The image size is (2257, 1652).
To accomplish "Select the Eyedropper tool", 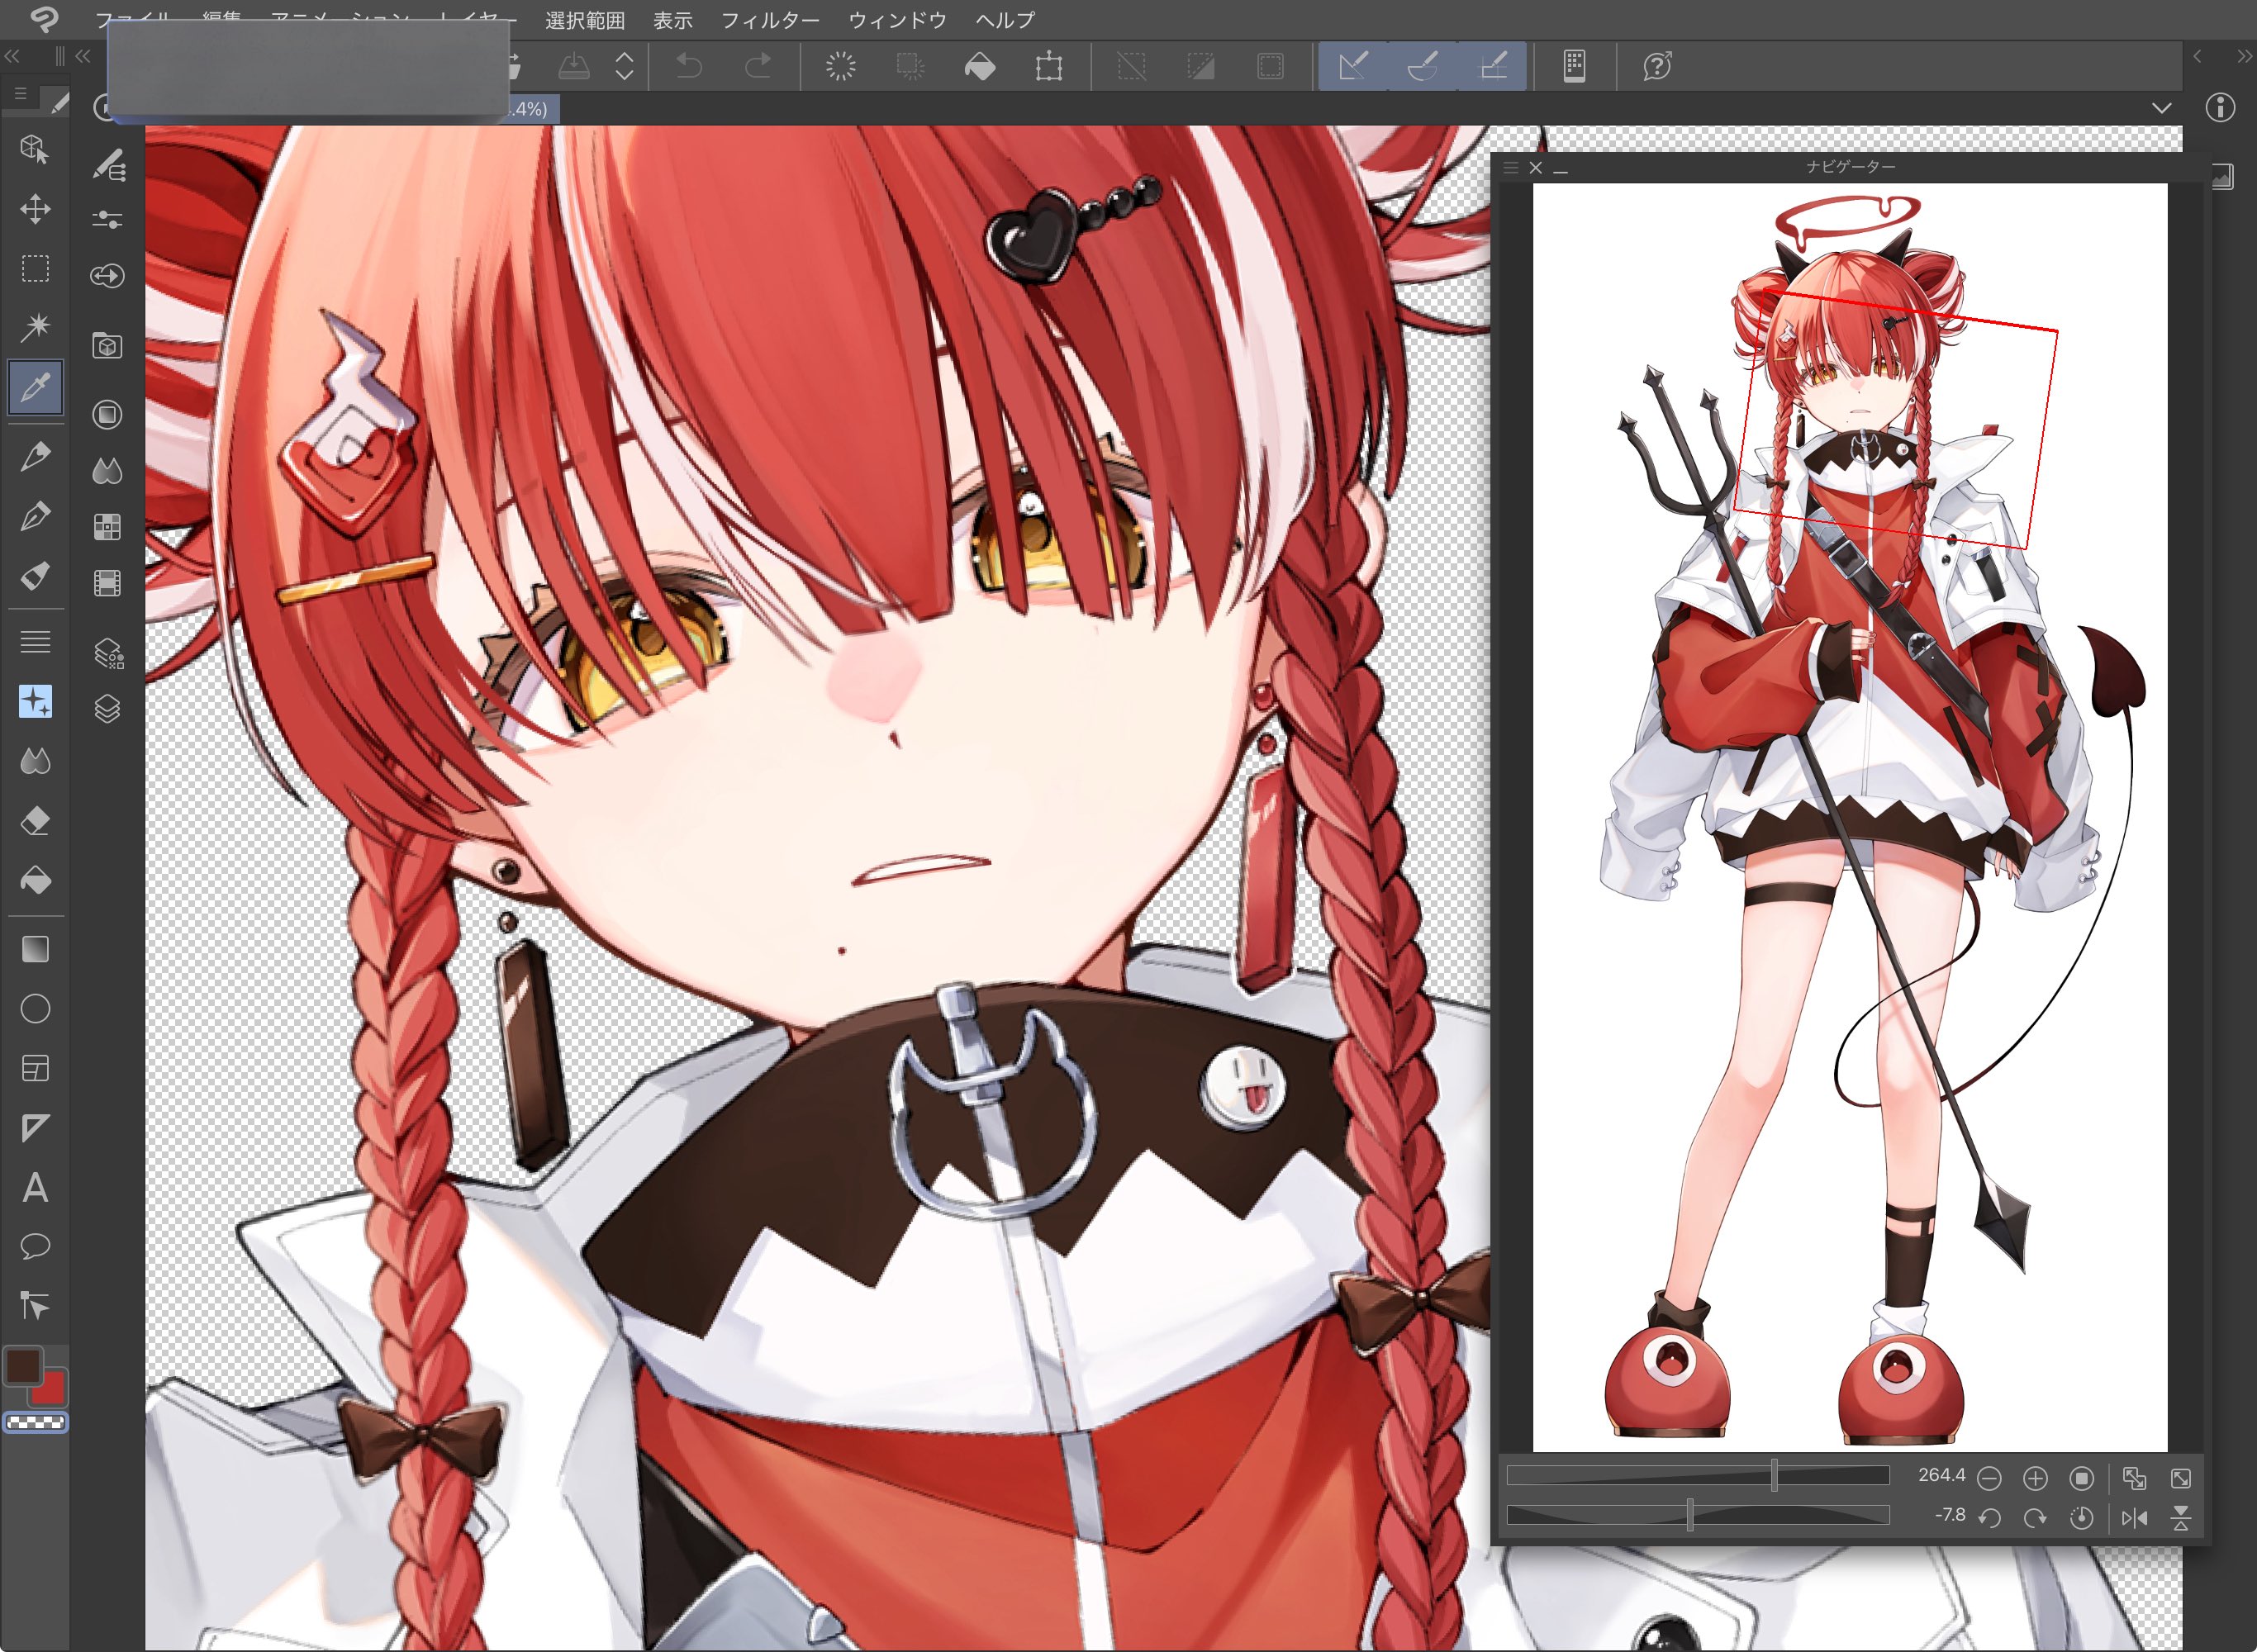I will pyautogui.click(x=35, y=387).
